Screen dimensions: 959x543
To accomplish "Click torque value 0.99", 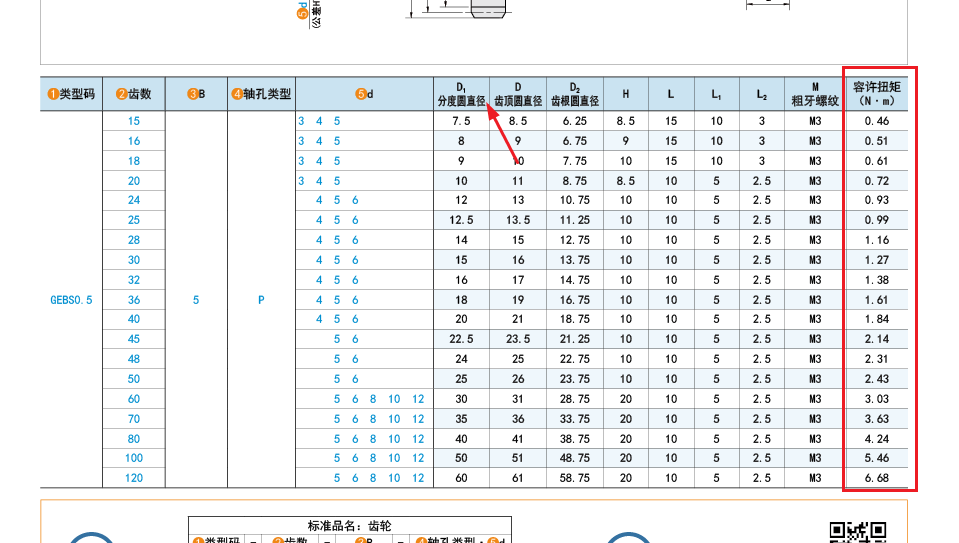I will point(877,220).
